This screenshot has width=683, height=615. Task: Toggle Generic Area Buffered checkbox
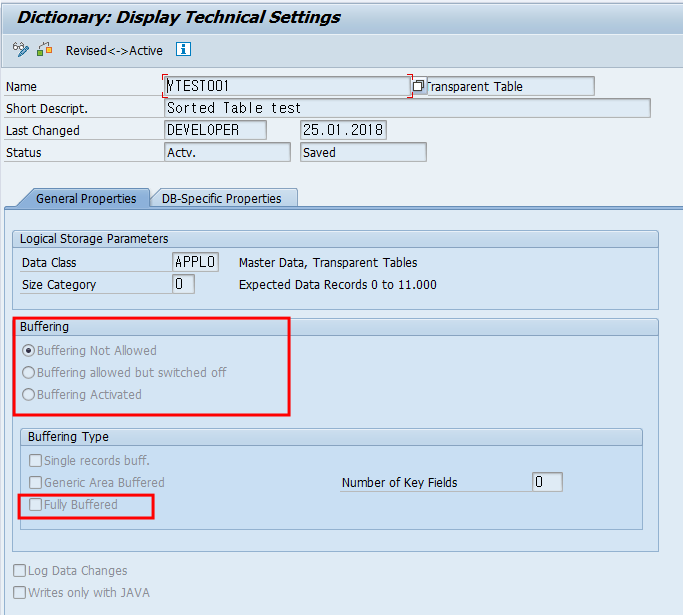[35, 482]
